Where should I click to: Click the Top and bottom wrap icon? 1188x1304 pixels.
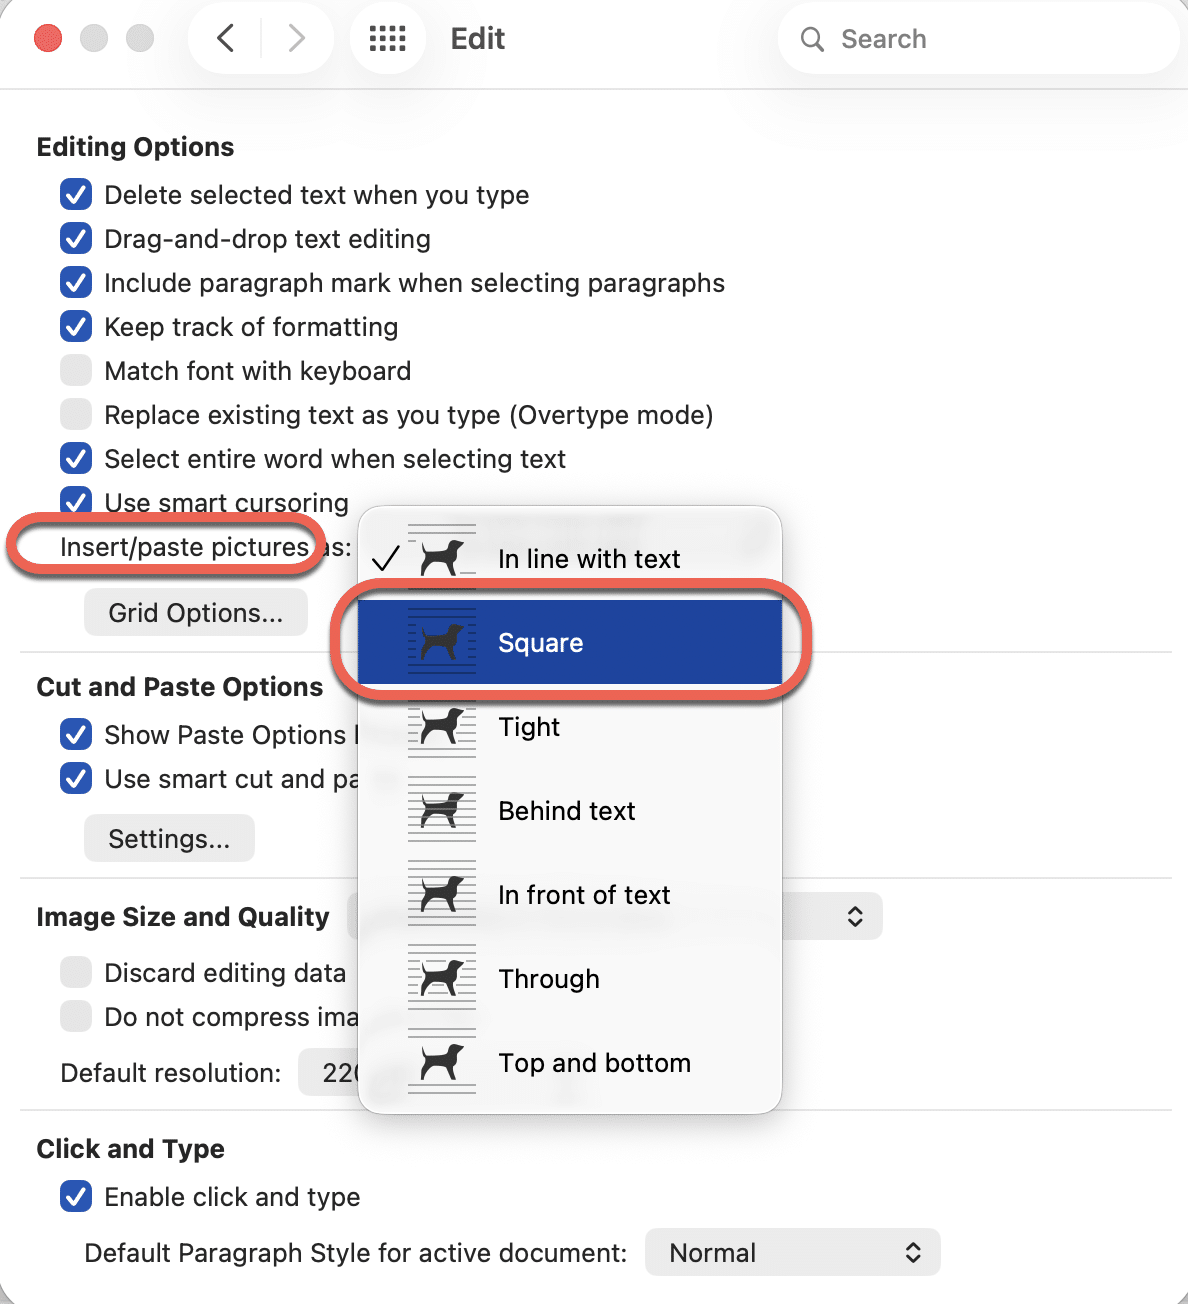click(441, 1063)
